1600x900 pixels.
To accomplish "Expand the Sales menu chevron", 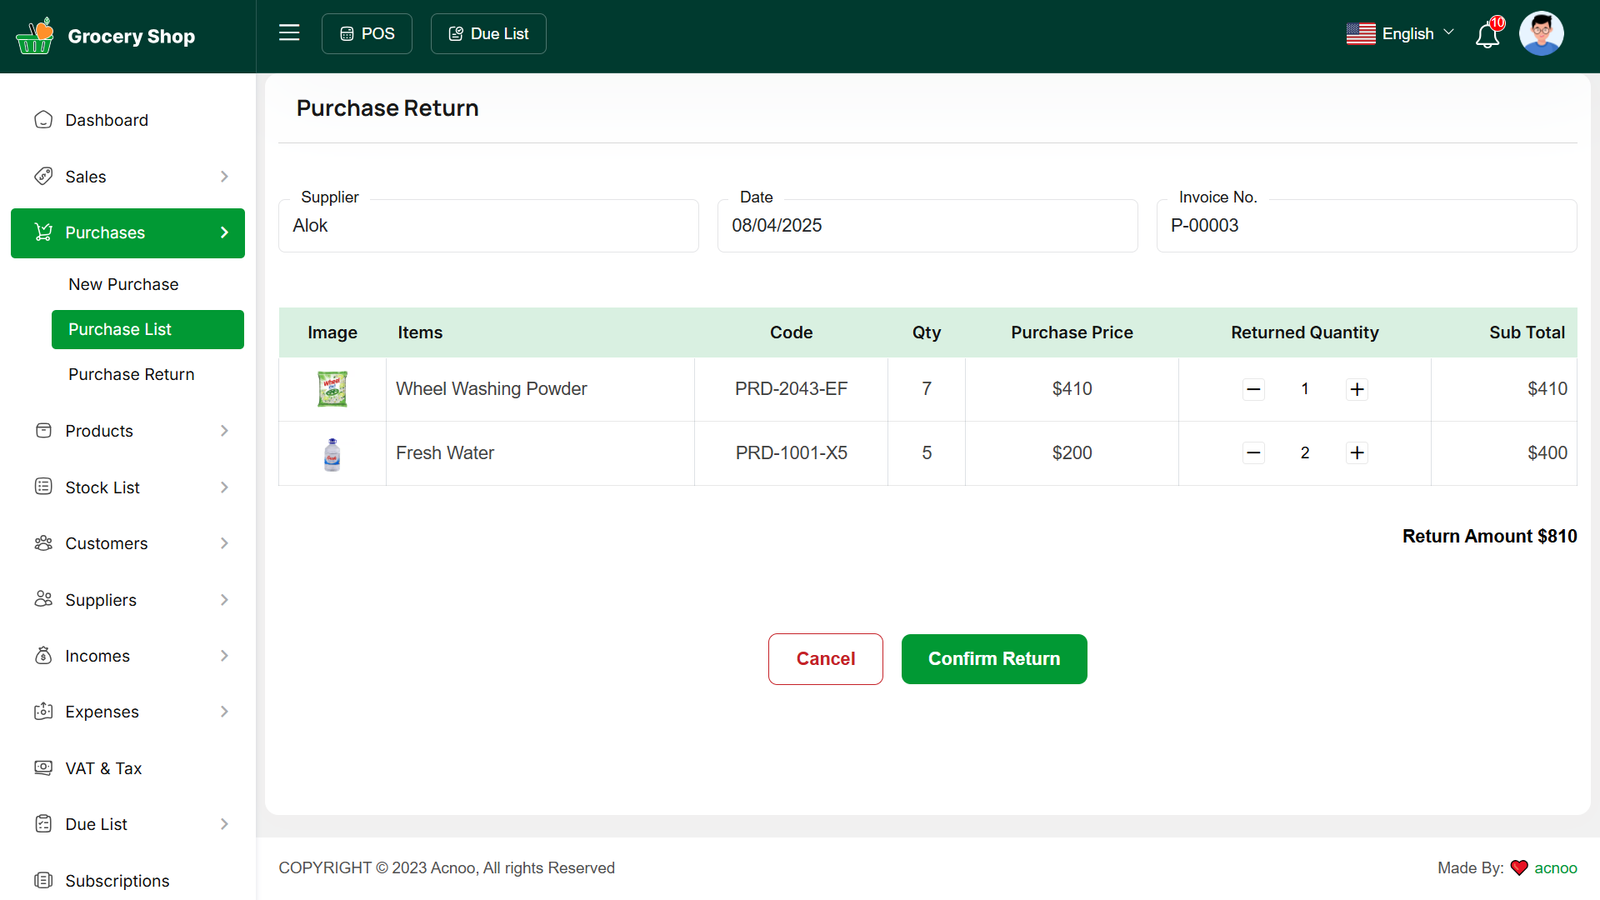I will click(224, 177).
